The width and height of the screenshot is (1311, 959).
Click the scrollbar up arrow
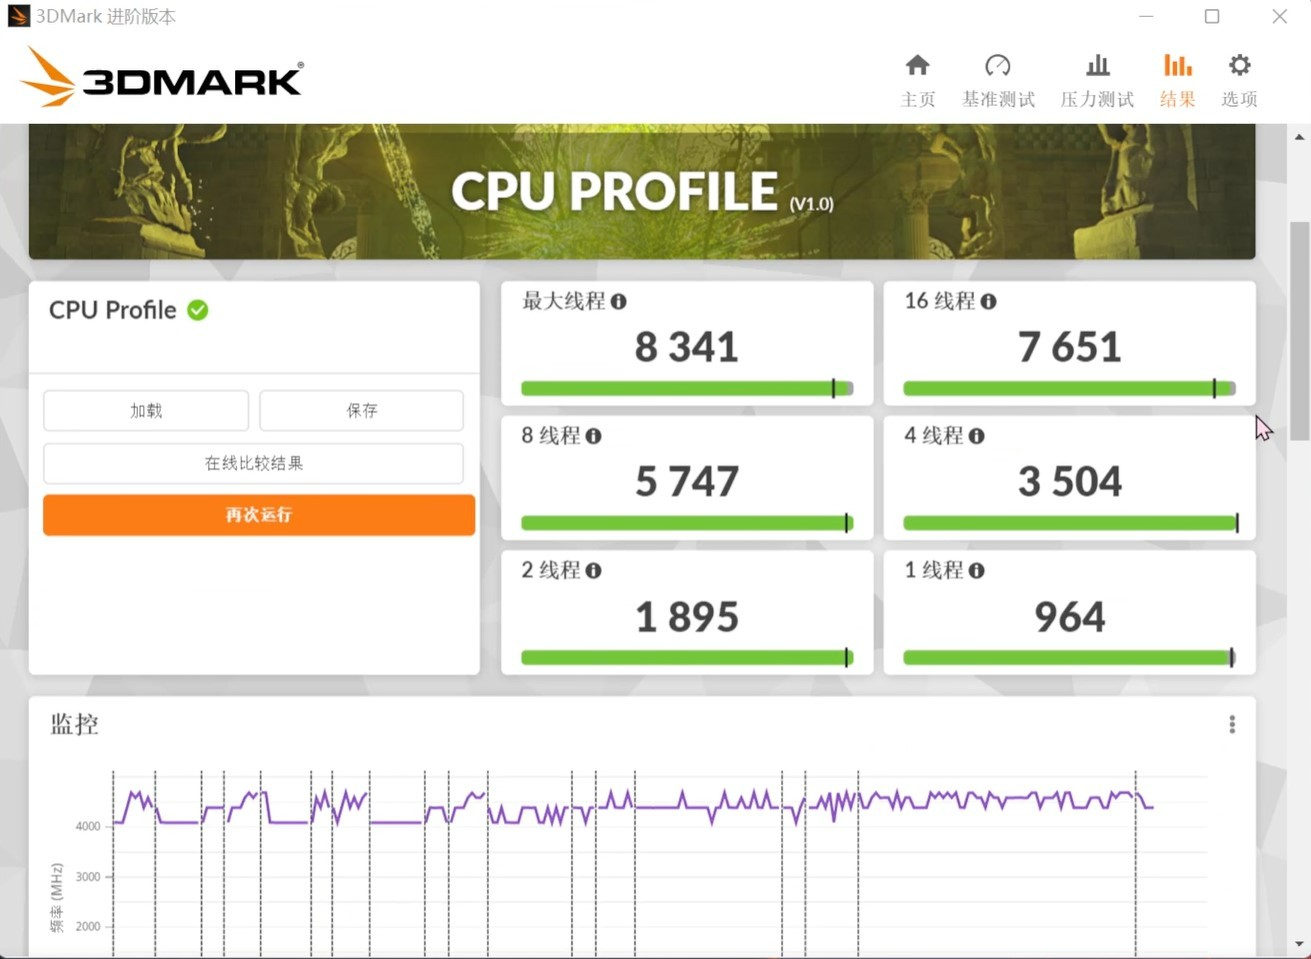pyautogui.click(x=1299, y=136)
